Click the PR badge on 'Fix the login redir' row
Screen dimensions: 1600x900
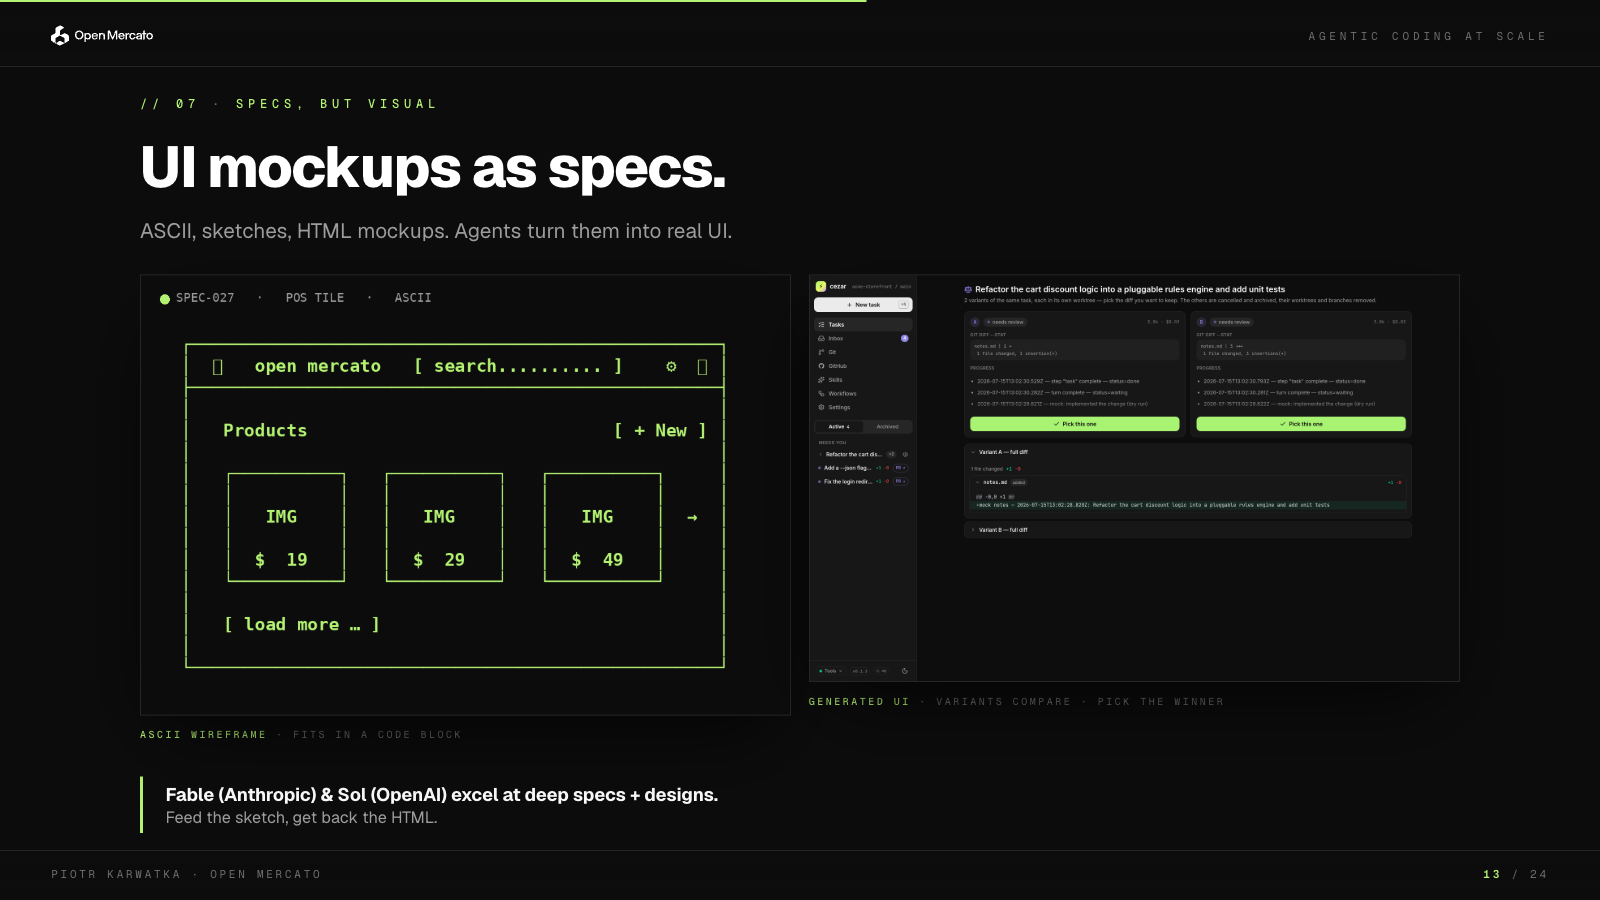(901, 481)
